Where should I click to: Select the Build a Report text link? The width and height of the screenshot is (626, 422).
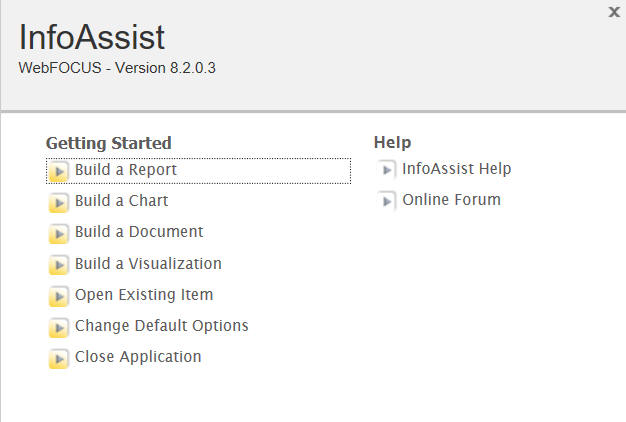[126, 170]
